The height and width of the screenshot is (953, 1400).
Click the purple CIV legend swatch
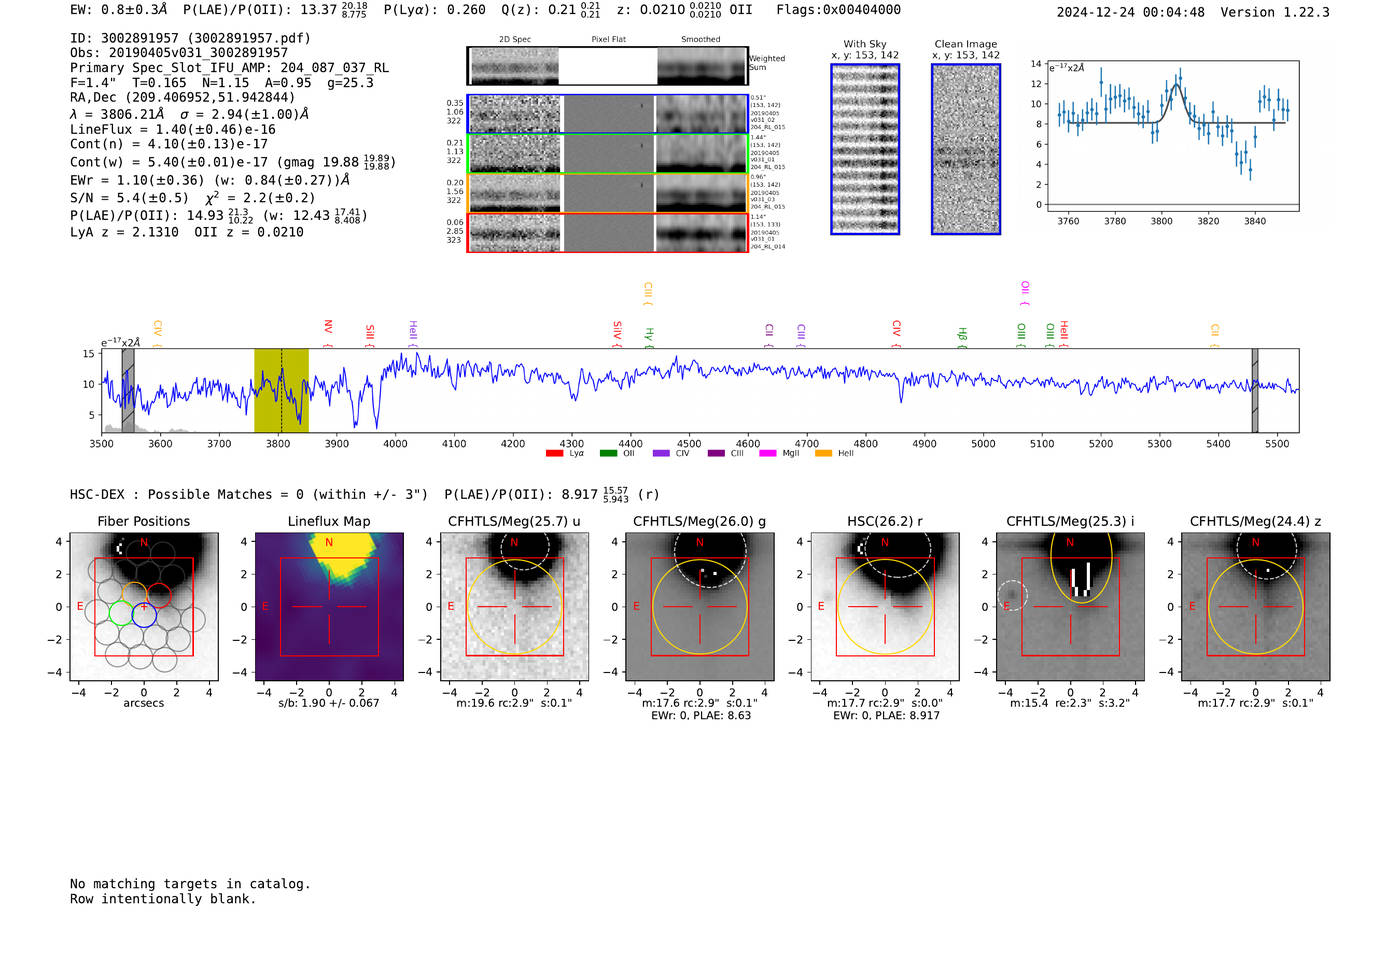click(x=661, y=453)
